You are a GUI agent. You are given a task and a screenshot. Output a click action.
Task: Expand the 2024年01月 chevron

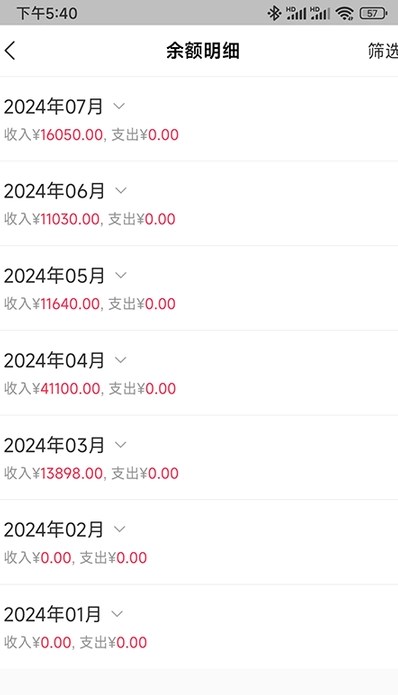(x=117, y=614)
